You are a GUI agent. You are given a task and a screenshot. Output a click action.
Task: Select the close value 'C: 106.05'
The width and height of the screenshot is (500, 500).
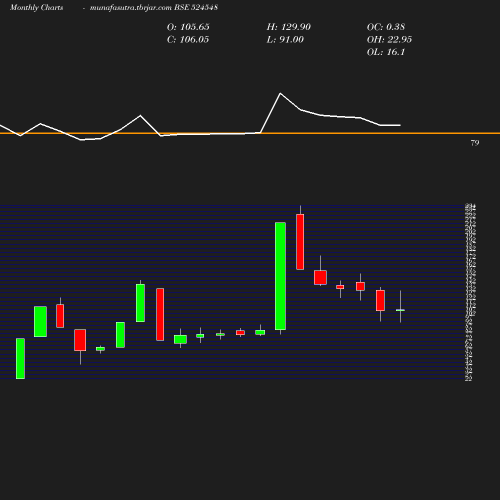tap(188, 40)
